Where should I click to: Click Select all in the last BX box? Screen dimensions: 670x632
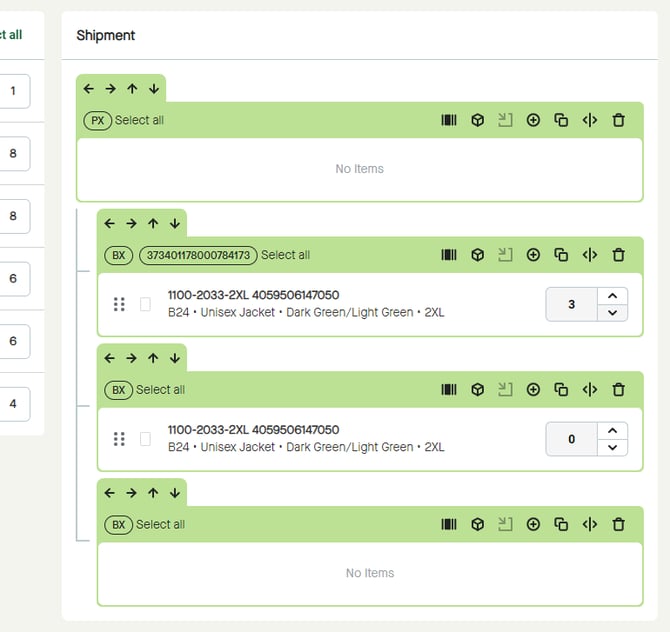(160, 524)
